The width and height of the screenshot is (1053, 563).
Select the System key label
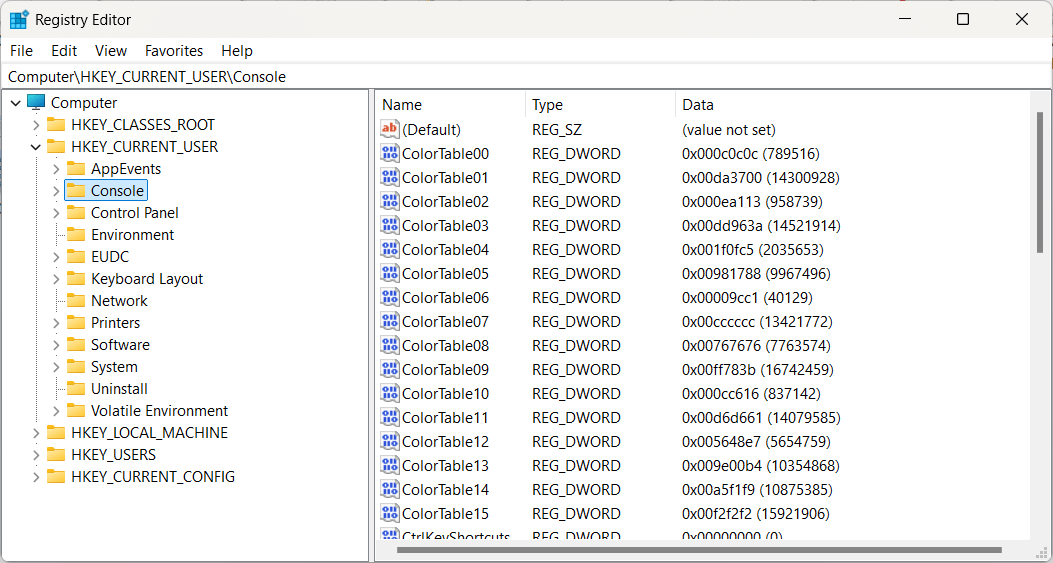click(x=114, y=367)
